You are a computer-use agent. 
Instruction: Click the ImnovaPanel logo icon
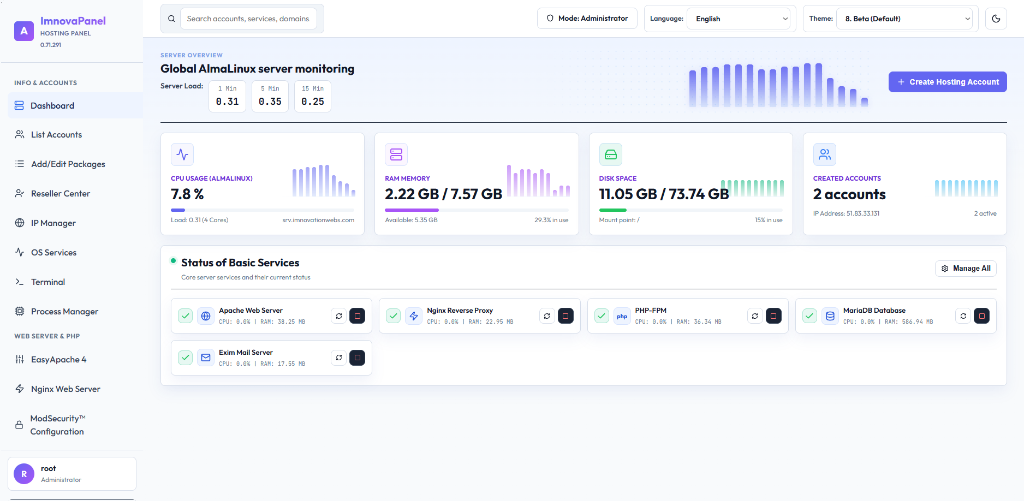coord(24,31)
